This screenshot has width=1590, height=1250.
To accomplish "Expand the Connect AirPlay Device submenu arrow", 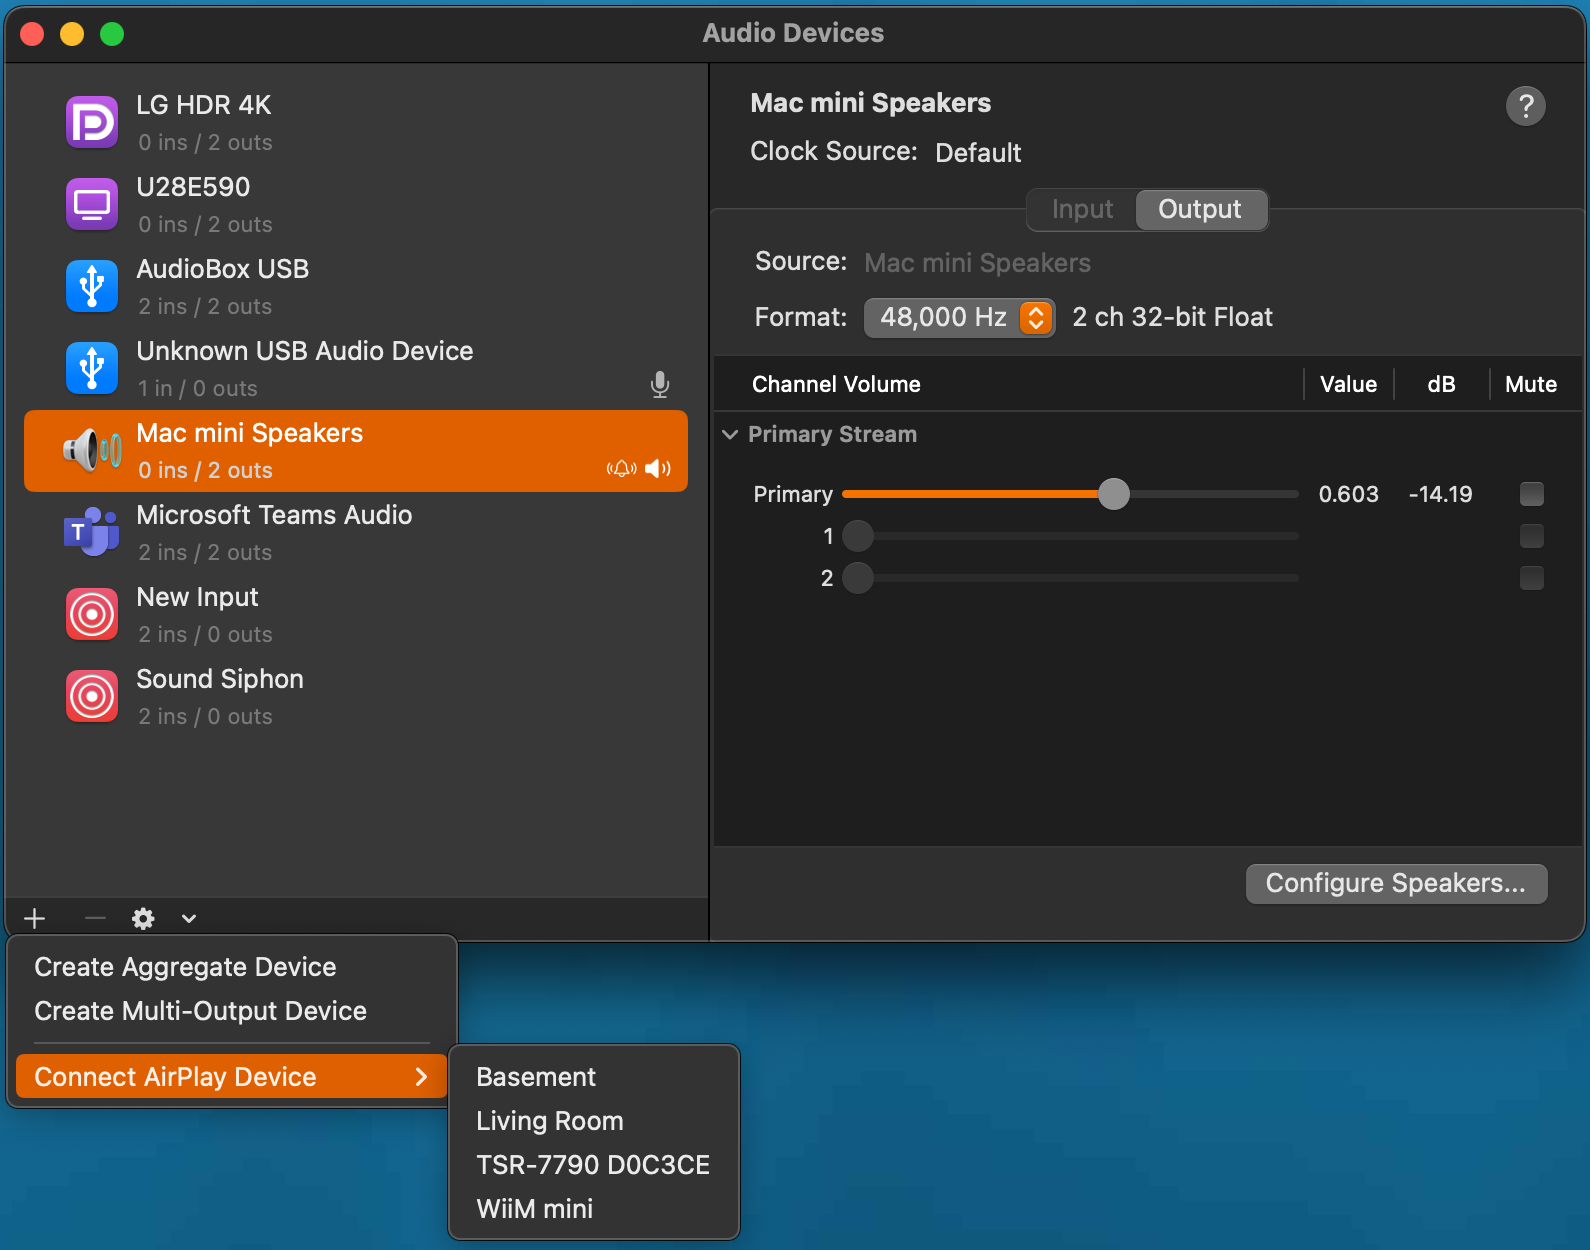I will 421,1077.
